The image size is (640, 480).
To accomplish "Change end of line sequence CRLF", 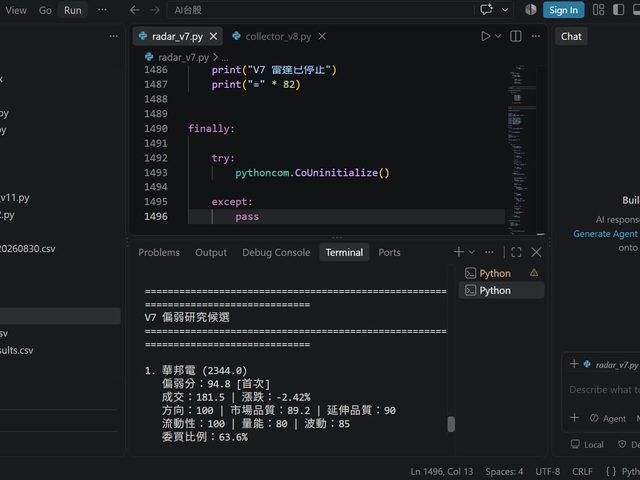I will click(x=582, y=471).
